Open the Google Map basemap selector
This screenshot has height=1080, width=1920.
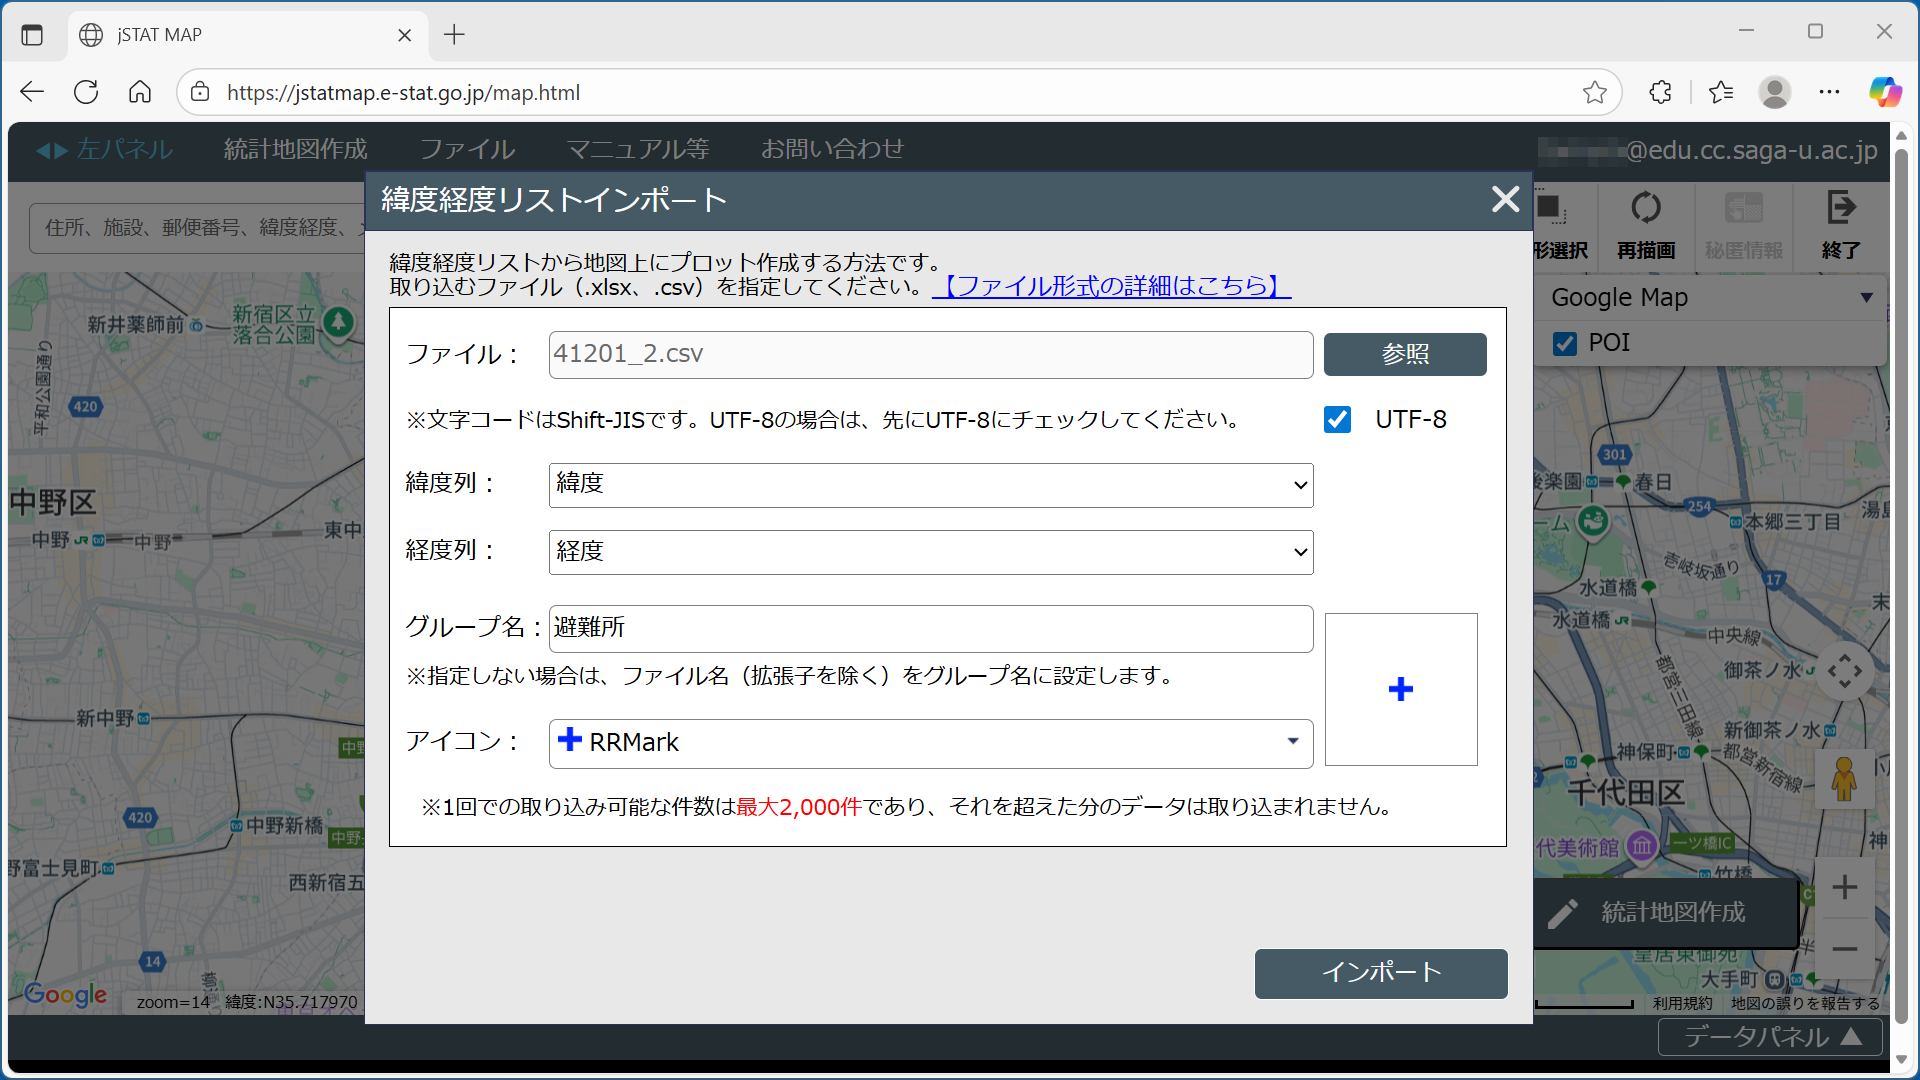tap(1710, 298)
